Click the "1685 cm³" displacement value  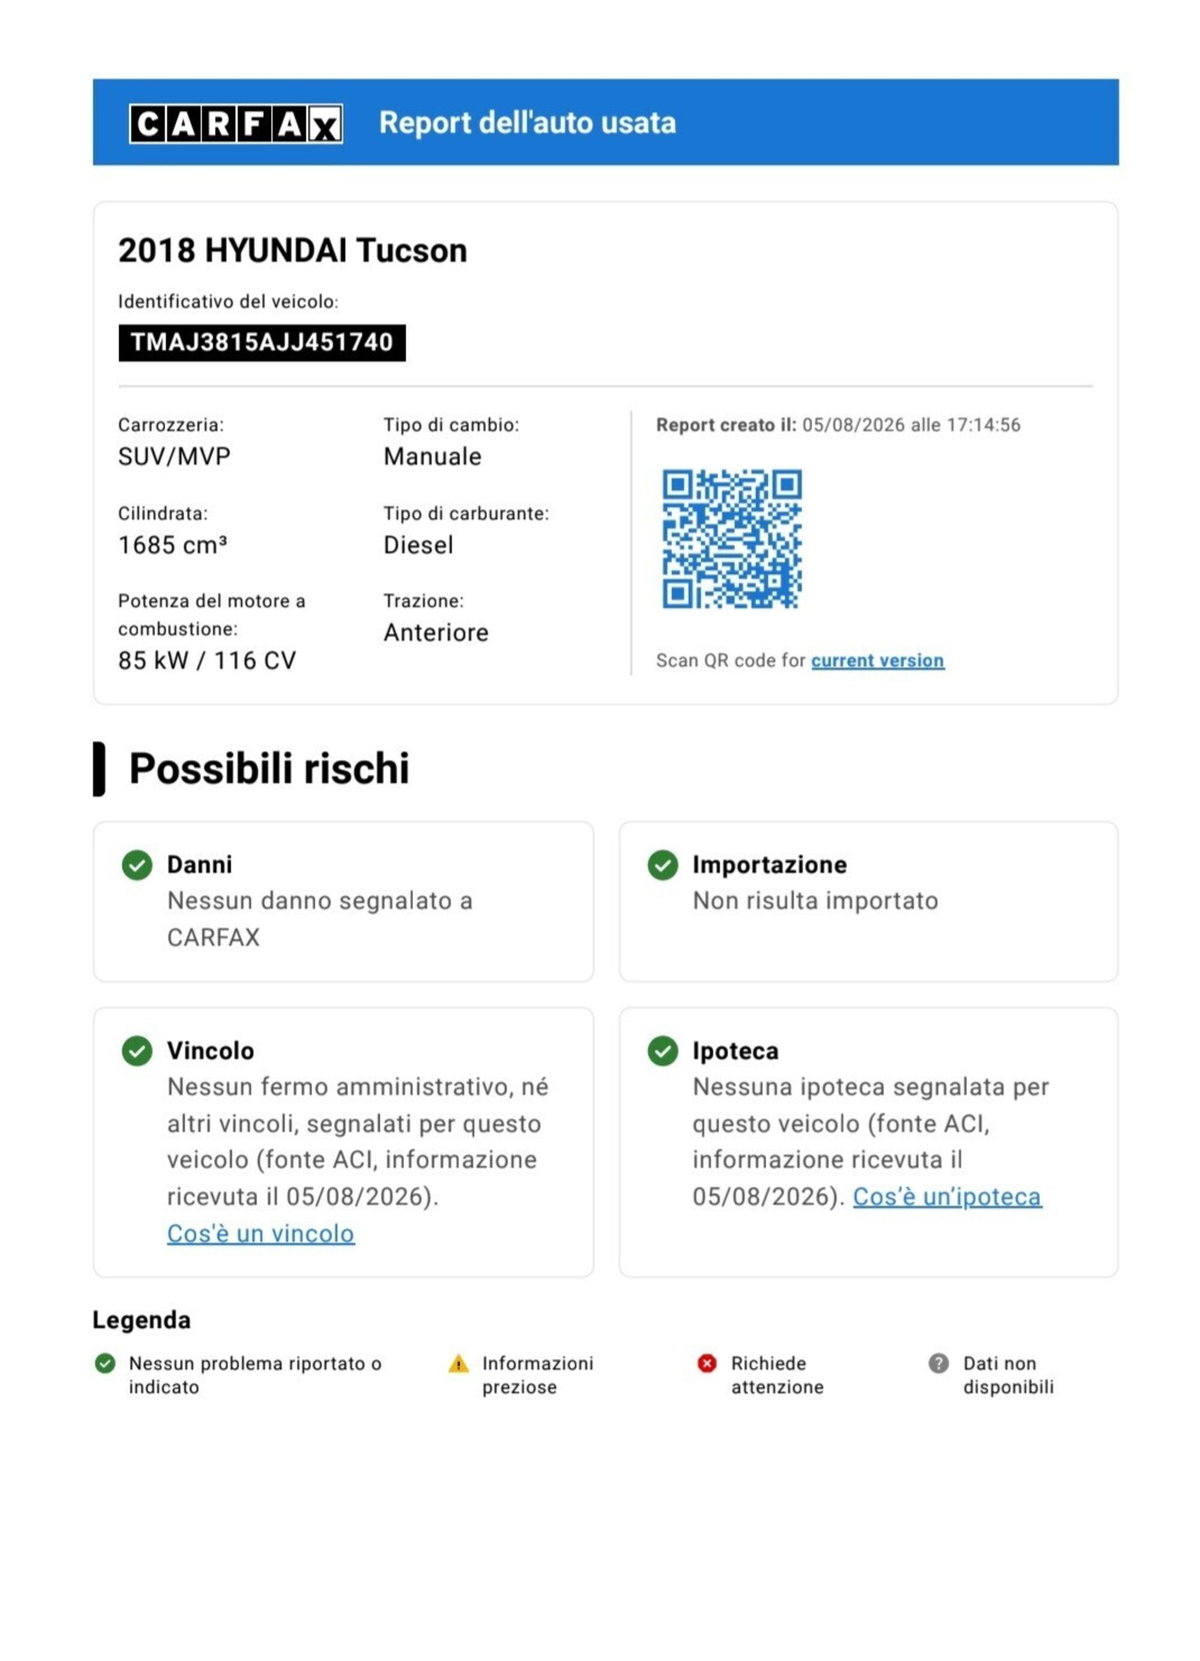(173, 546)
